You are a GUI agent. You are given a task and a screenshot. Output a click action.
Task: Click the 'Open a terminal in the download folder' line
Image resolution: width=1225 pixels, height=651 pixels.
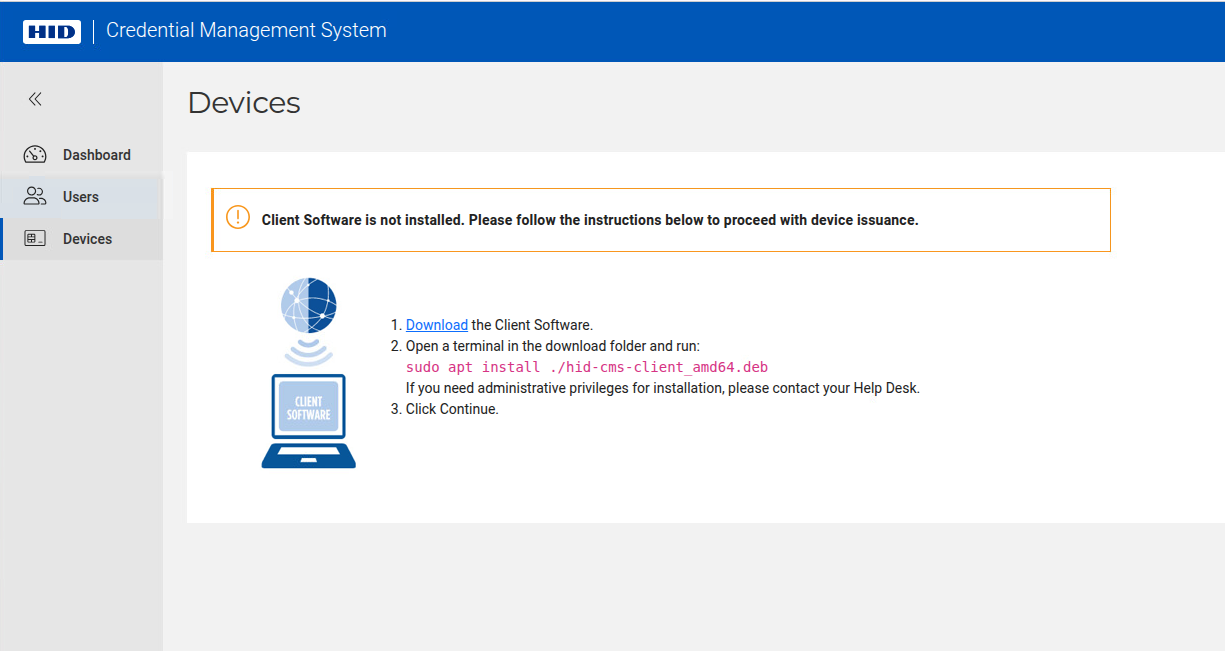coord(553,346)
